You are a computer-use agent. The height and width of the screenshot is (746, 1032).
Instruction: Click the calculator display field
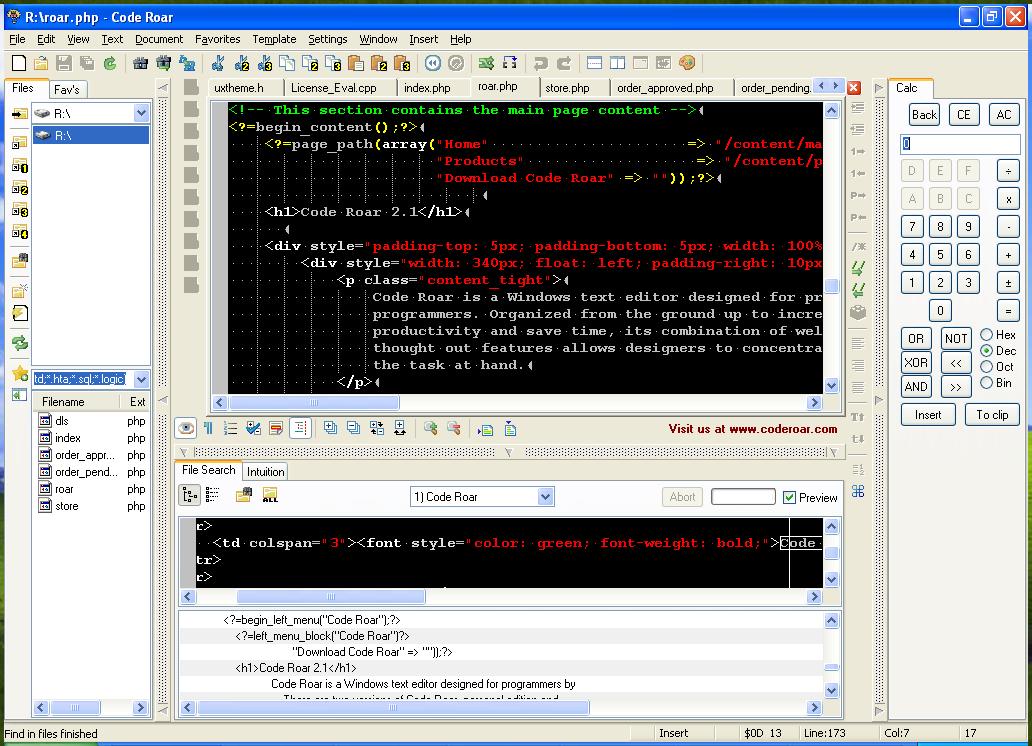point(960,144)
